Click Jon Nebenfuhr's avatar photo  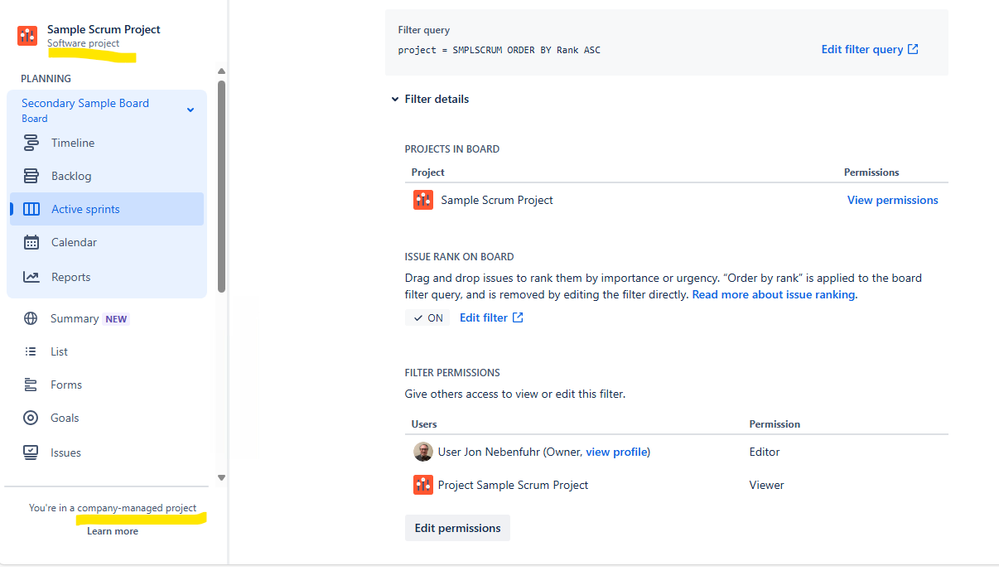click(x=423, y=452)
